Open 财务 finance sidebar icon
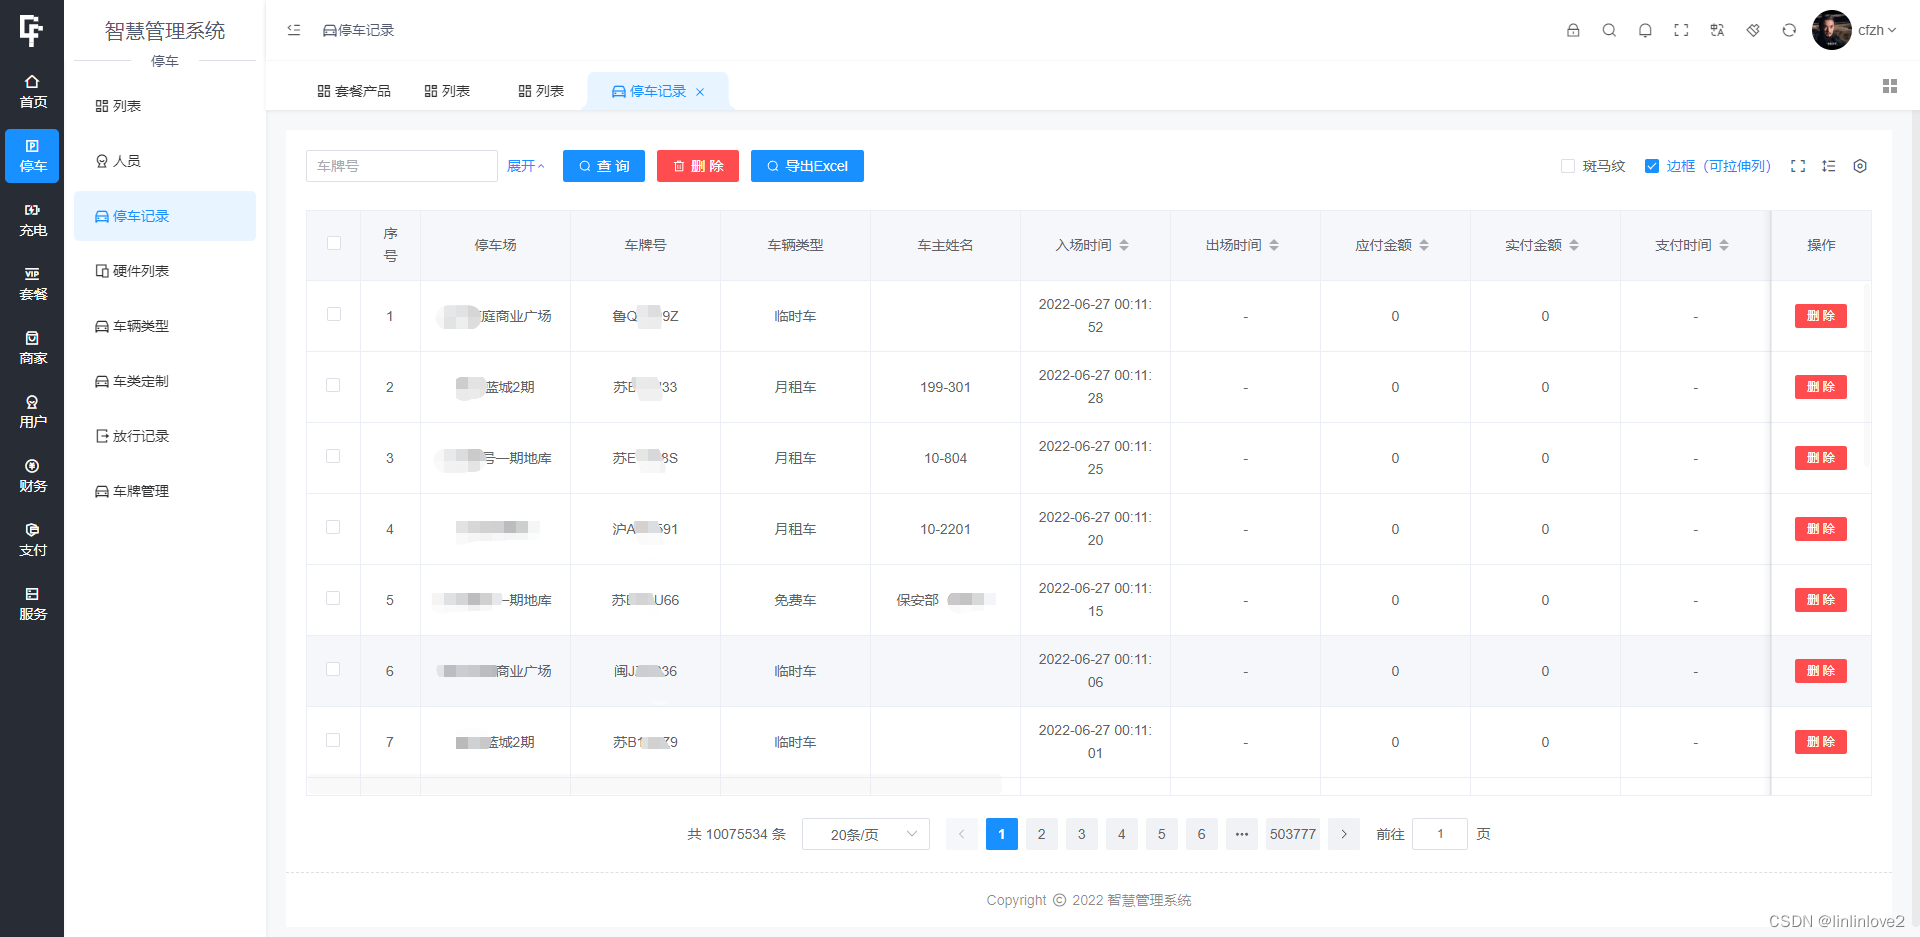This screenshot has height=937, width=1920. [32, 476]
